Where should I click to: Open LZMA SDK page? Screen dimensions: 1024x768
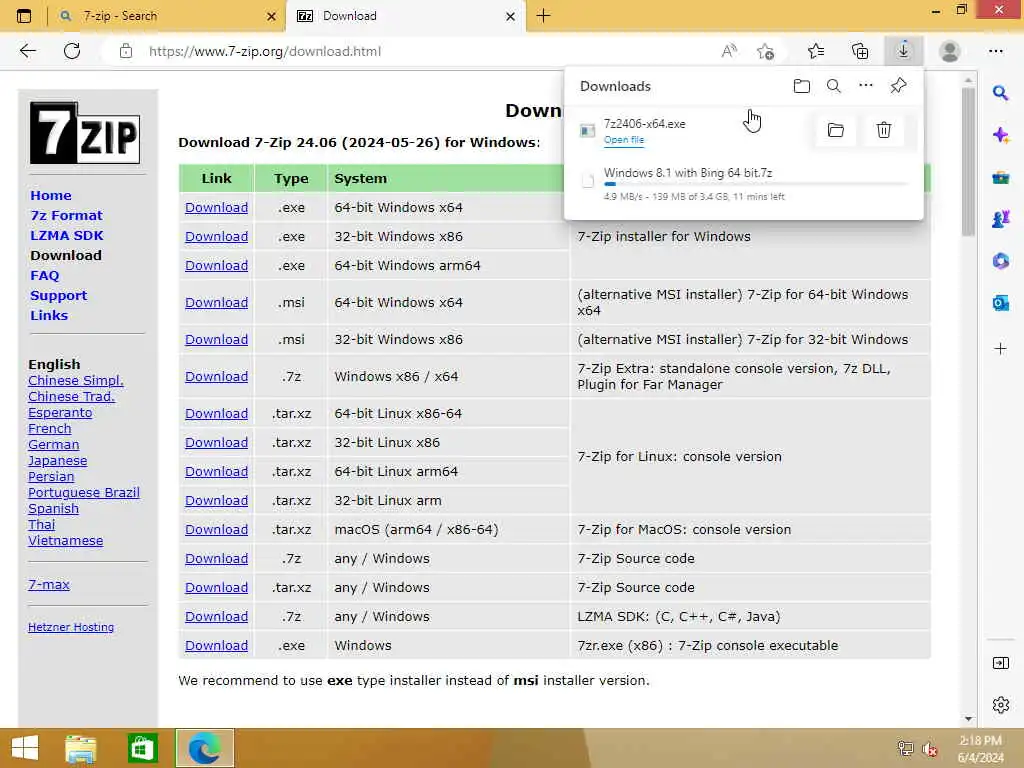pos(67,235)
